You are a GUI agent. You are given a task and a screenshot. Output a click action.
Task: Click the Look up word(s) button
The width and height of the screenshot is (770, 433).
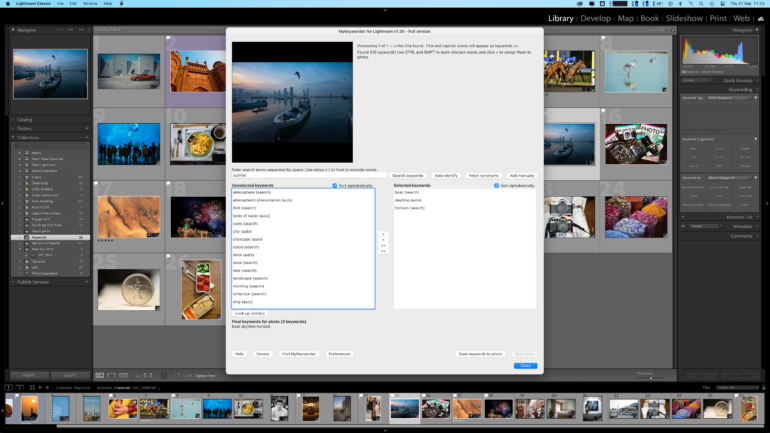(x=249, y=313)
